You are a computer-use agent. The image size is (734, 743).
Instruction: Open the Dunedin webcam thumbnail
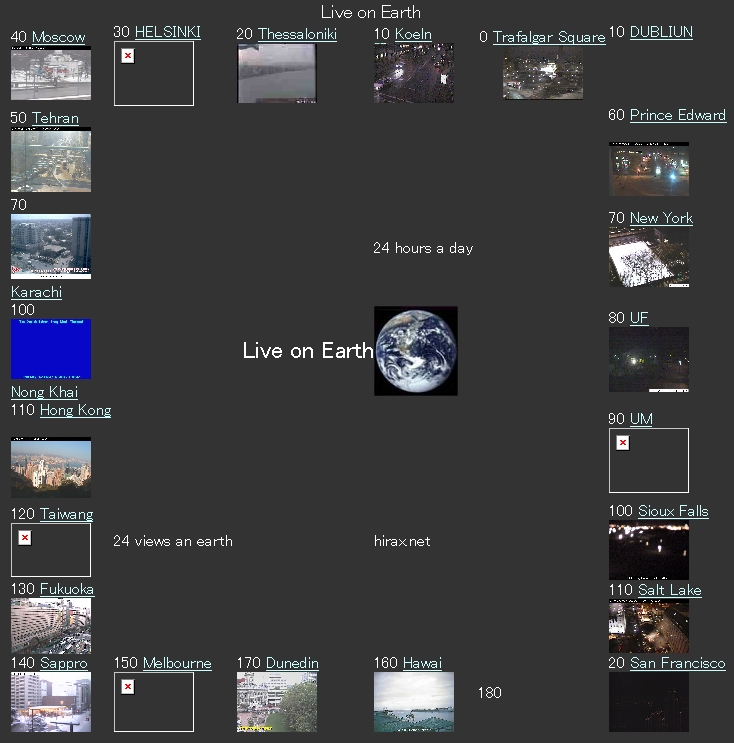click(277, 701)
